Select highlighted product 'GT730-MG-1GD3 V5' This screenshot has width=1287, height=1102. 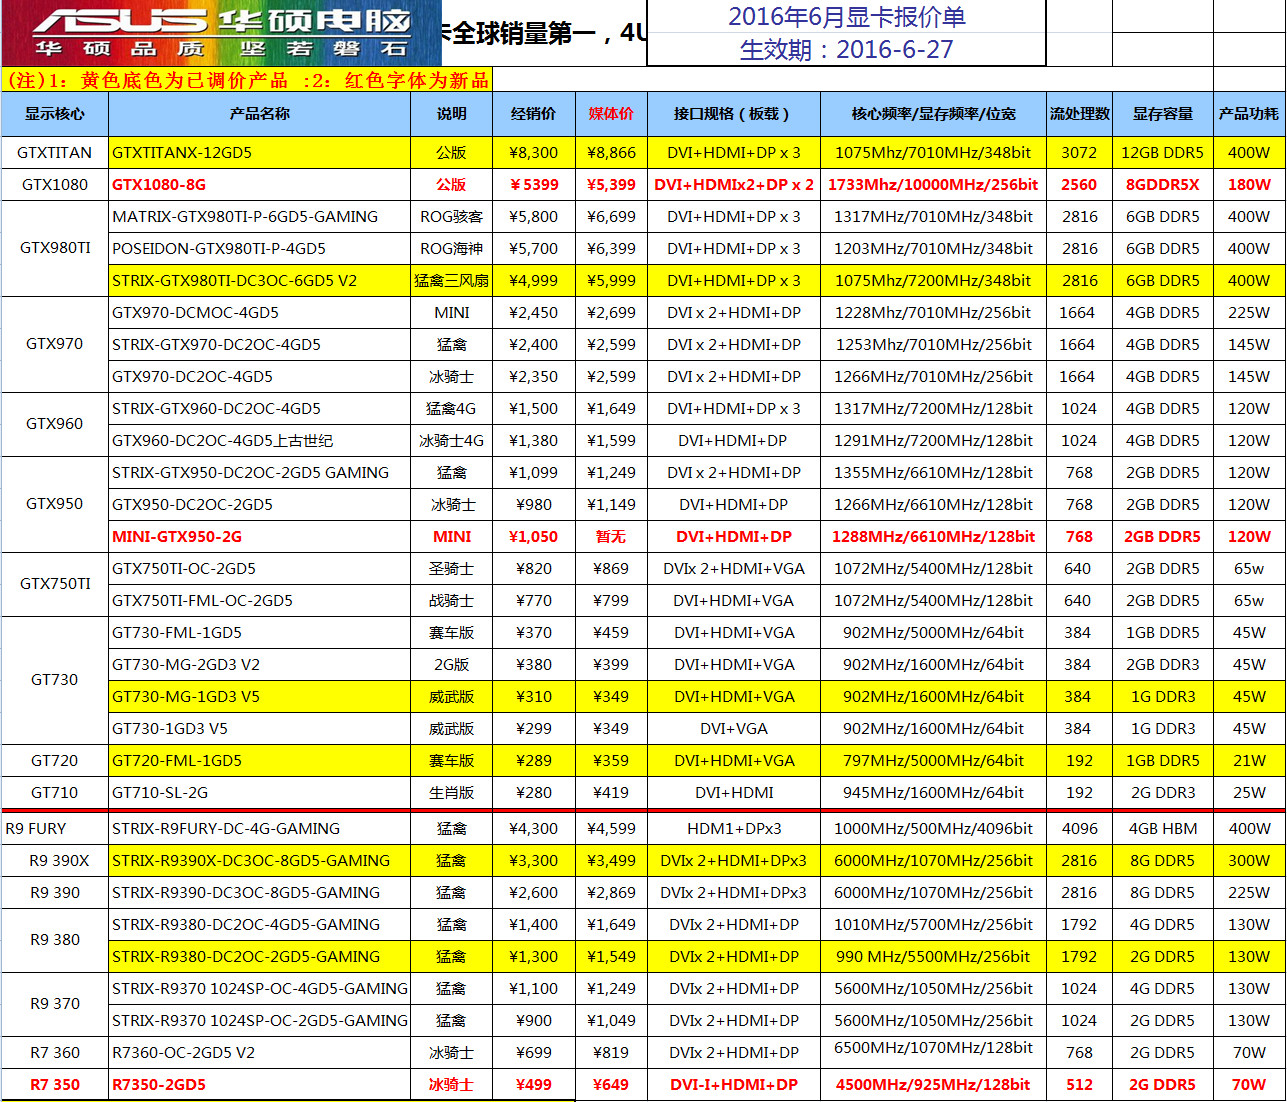click(260, 697)
